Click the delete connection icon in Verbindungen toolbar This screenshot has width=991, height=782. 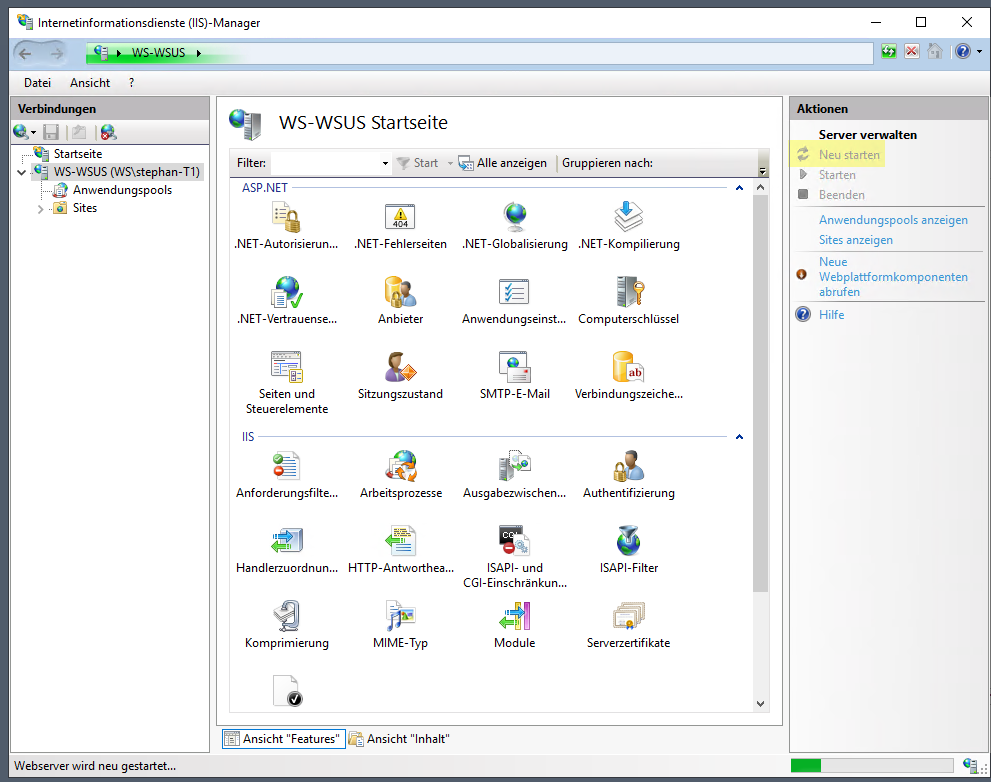click(x=108, y=132)
